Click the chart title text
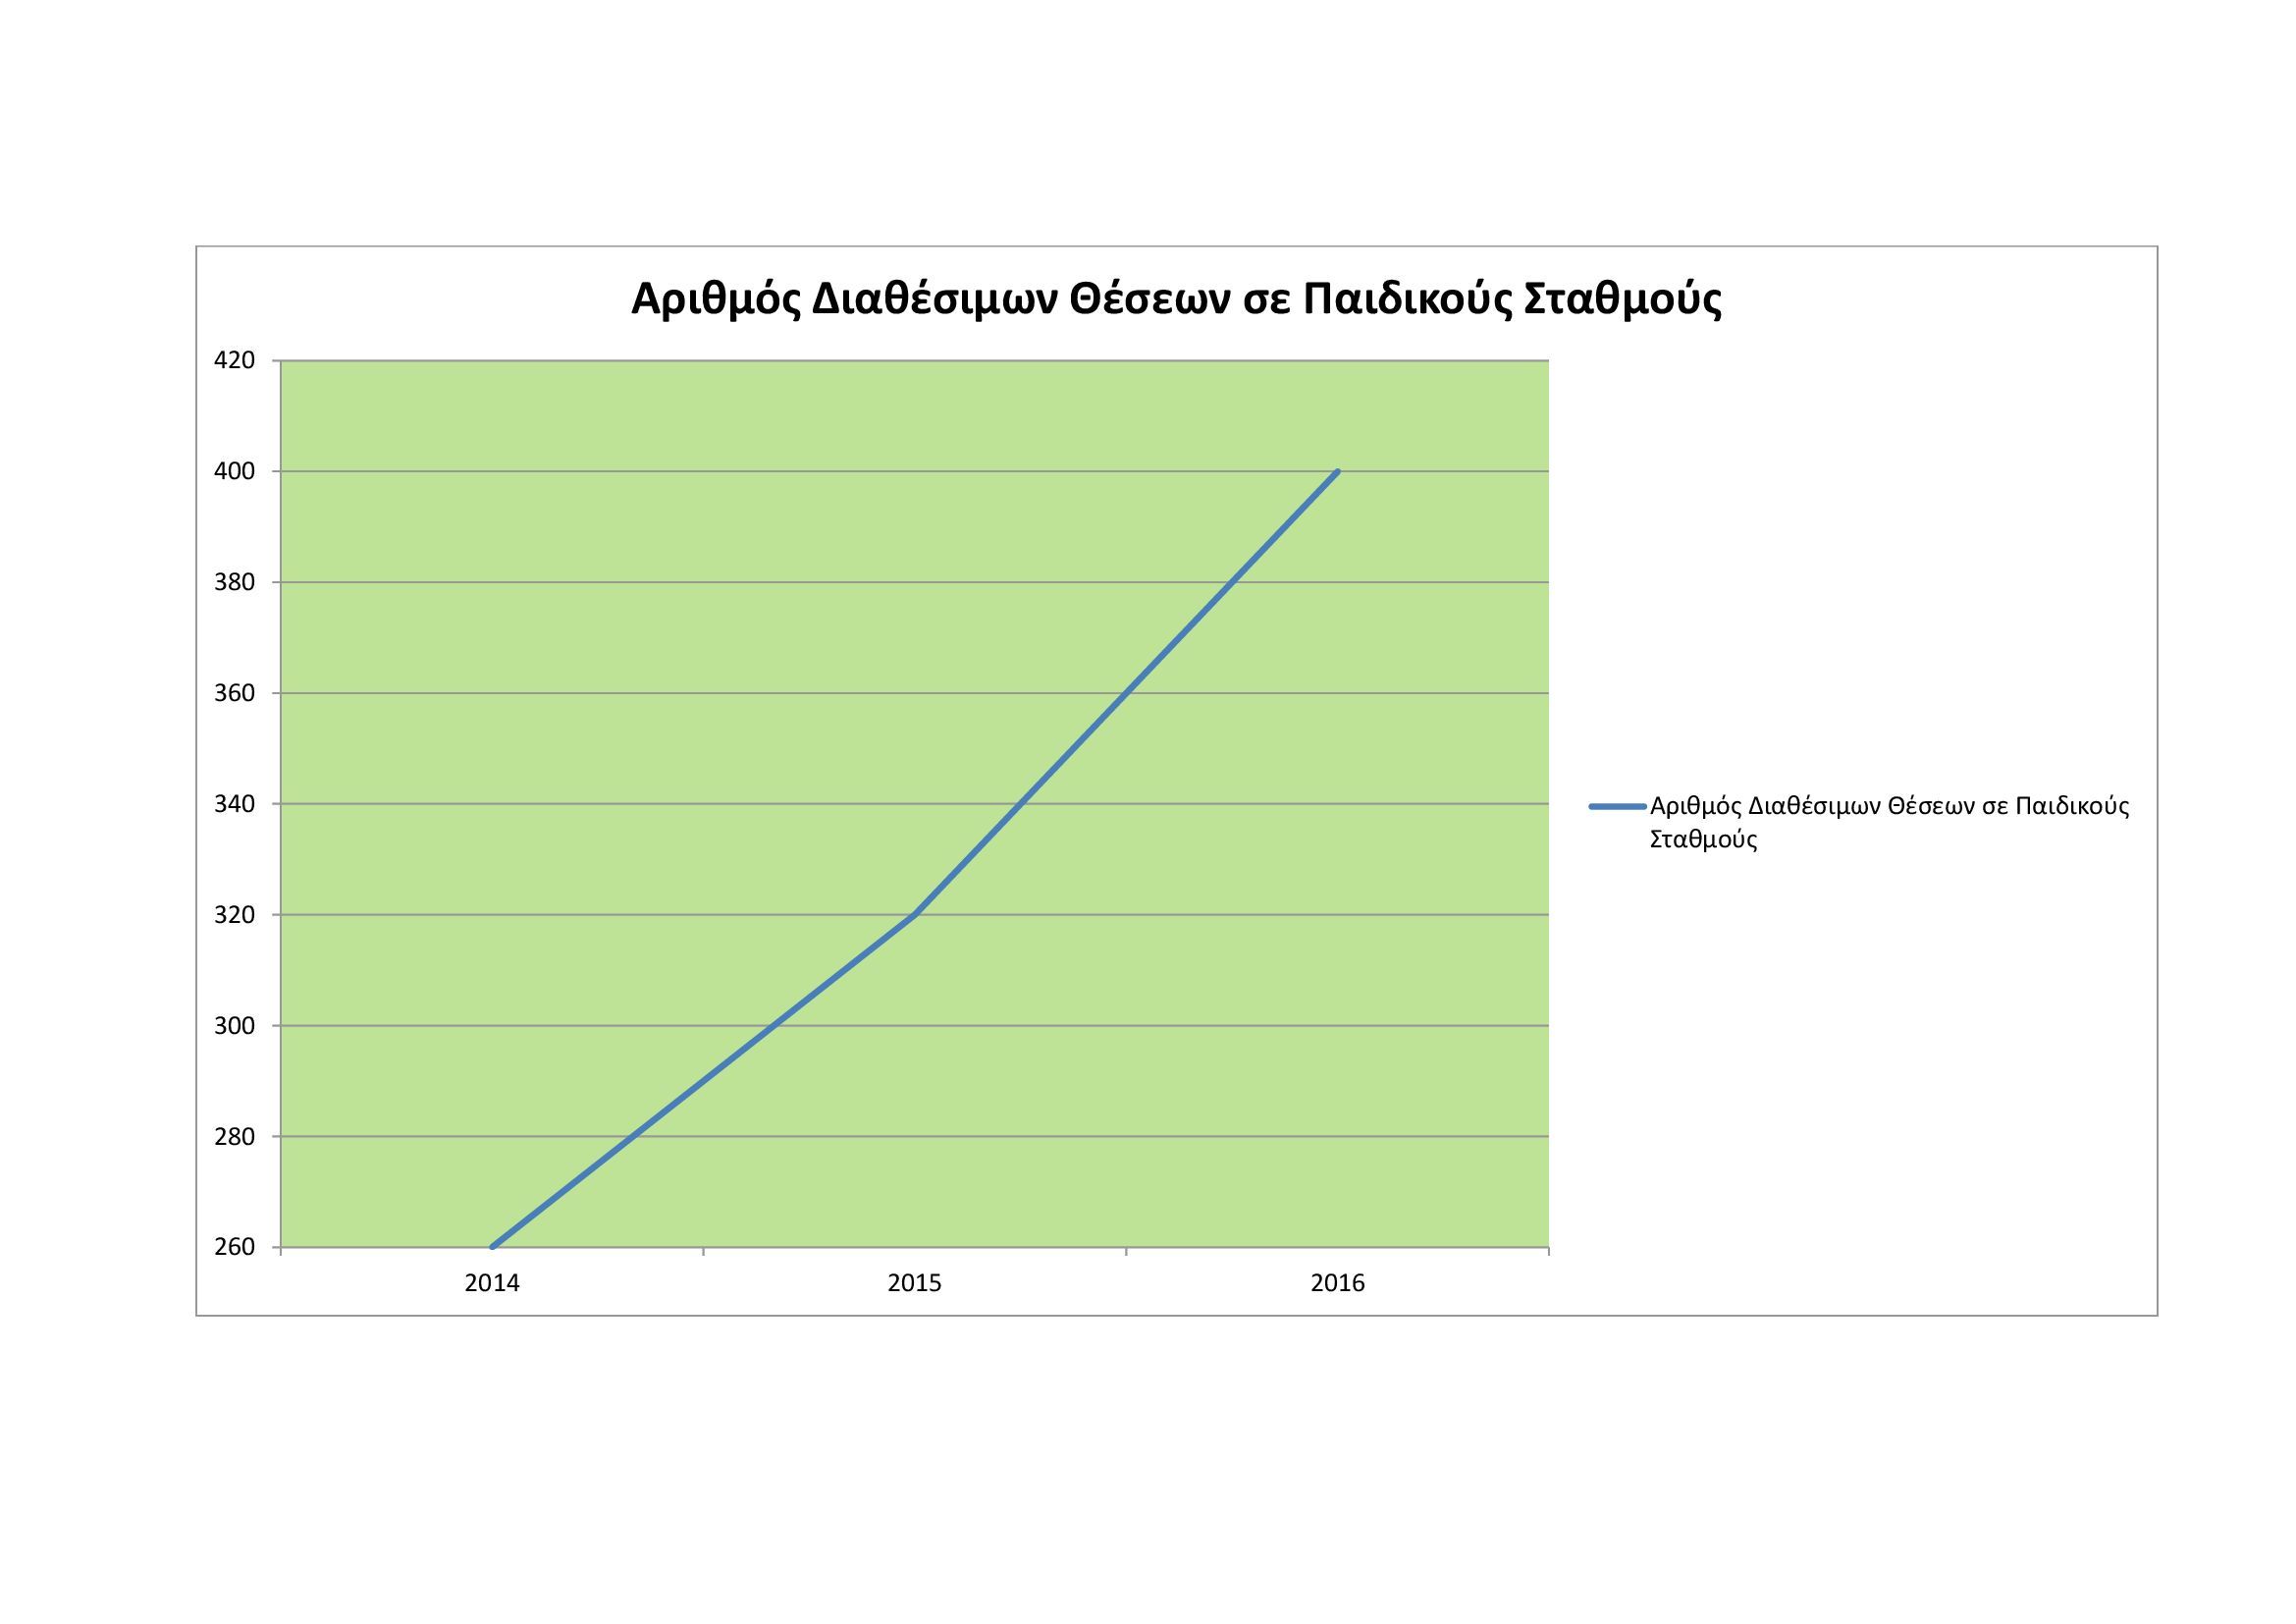Viewport: 2296px width, 1624px height. [x=1176, y=299]
